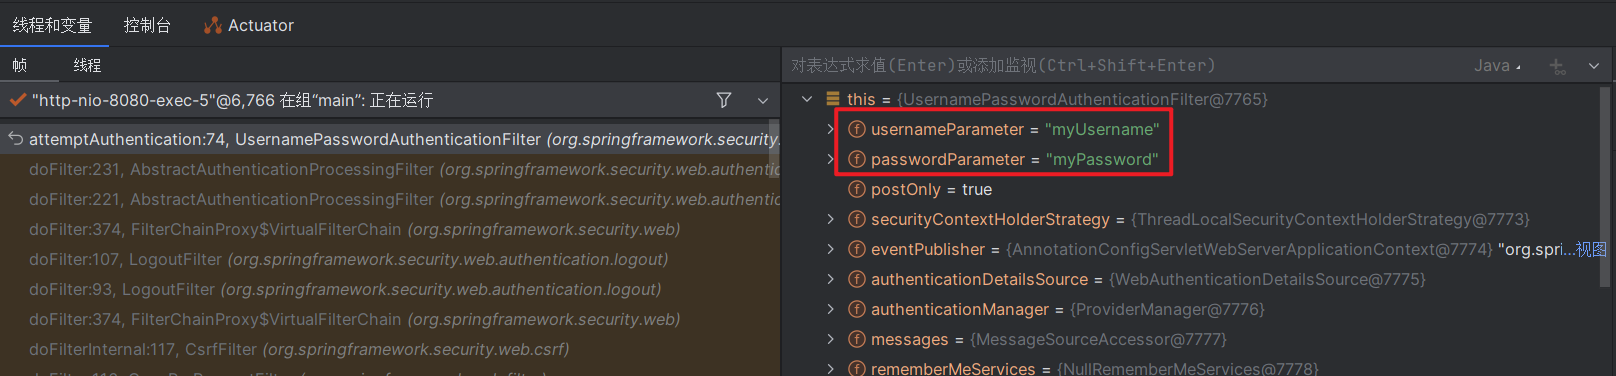
Task: Click the field icon of authenticationManager
Action: (x=857, y=309)
